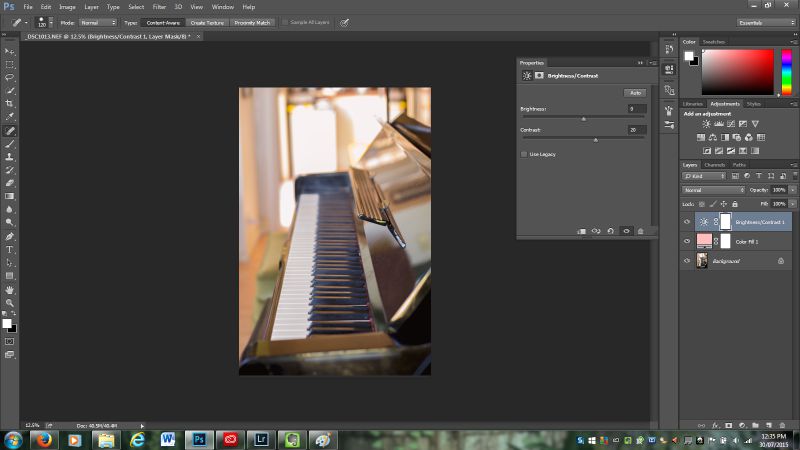The image size is (800, 450).
Task: Add a Curves adjustment from Adjustments panel
Action: [x=731, y=124]
